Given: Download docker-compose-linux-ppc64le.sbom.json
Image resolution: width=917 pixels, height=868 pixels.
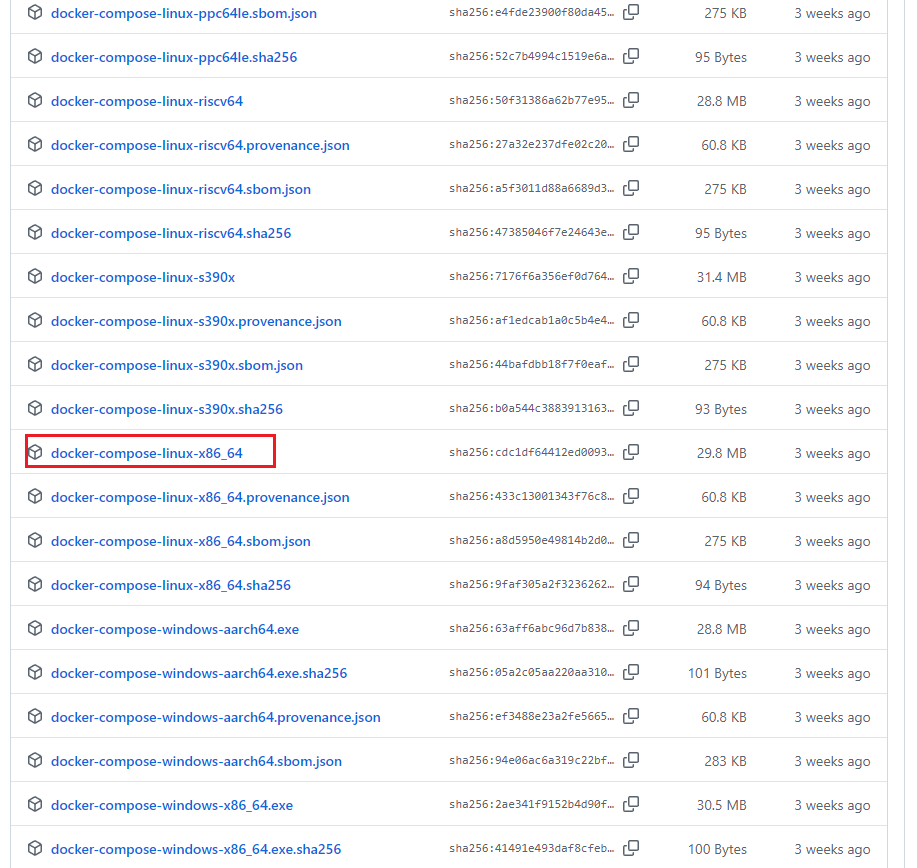Looking at the screenshot, I should (x=184, y=13).
